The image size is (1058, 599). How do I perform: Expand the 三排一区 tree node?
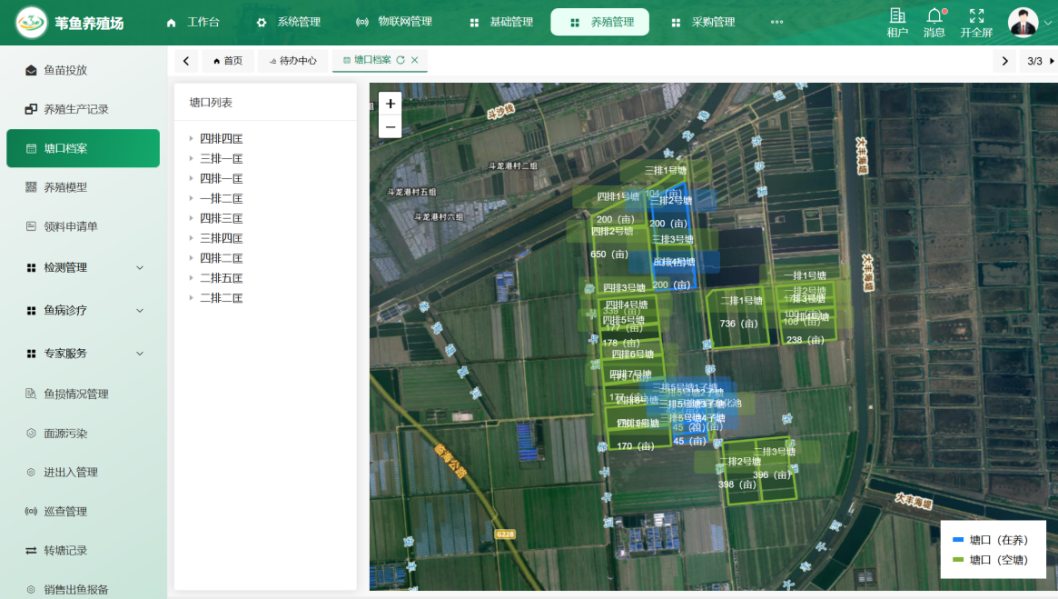coord(191,159)
